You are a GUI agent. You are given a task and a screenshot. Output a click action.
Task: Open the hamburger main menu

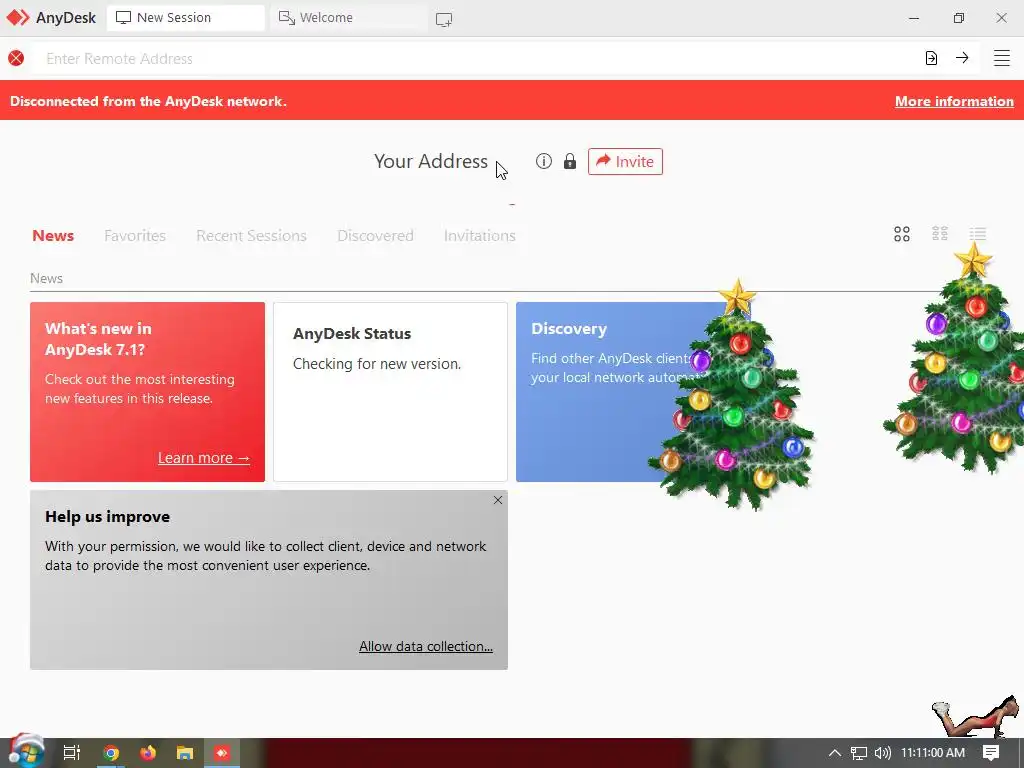[x=1002, y=58]
